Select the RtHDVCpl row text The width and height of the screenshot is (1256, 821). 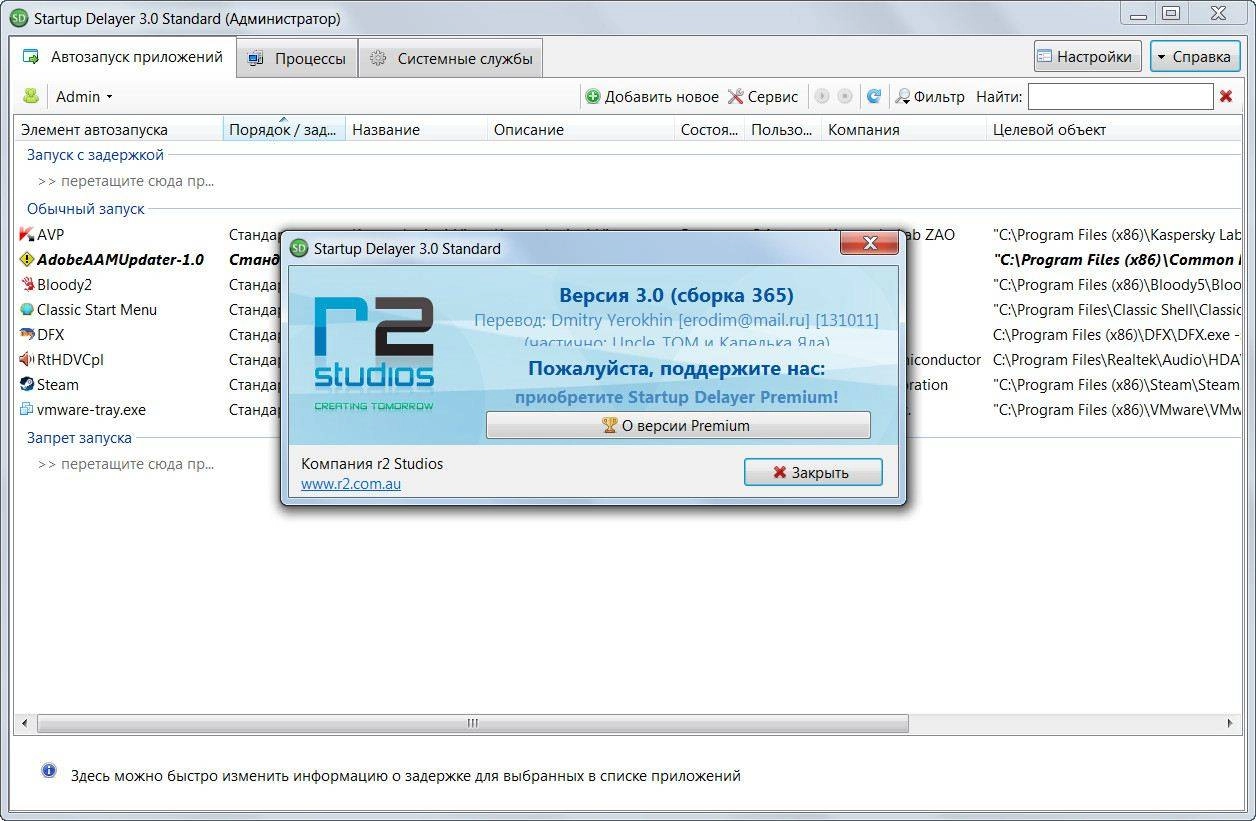click(70, 360)
